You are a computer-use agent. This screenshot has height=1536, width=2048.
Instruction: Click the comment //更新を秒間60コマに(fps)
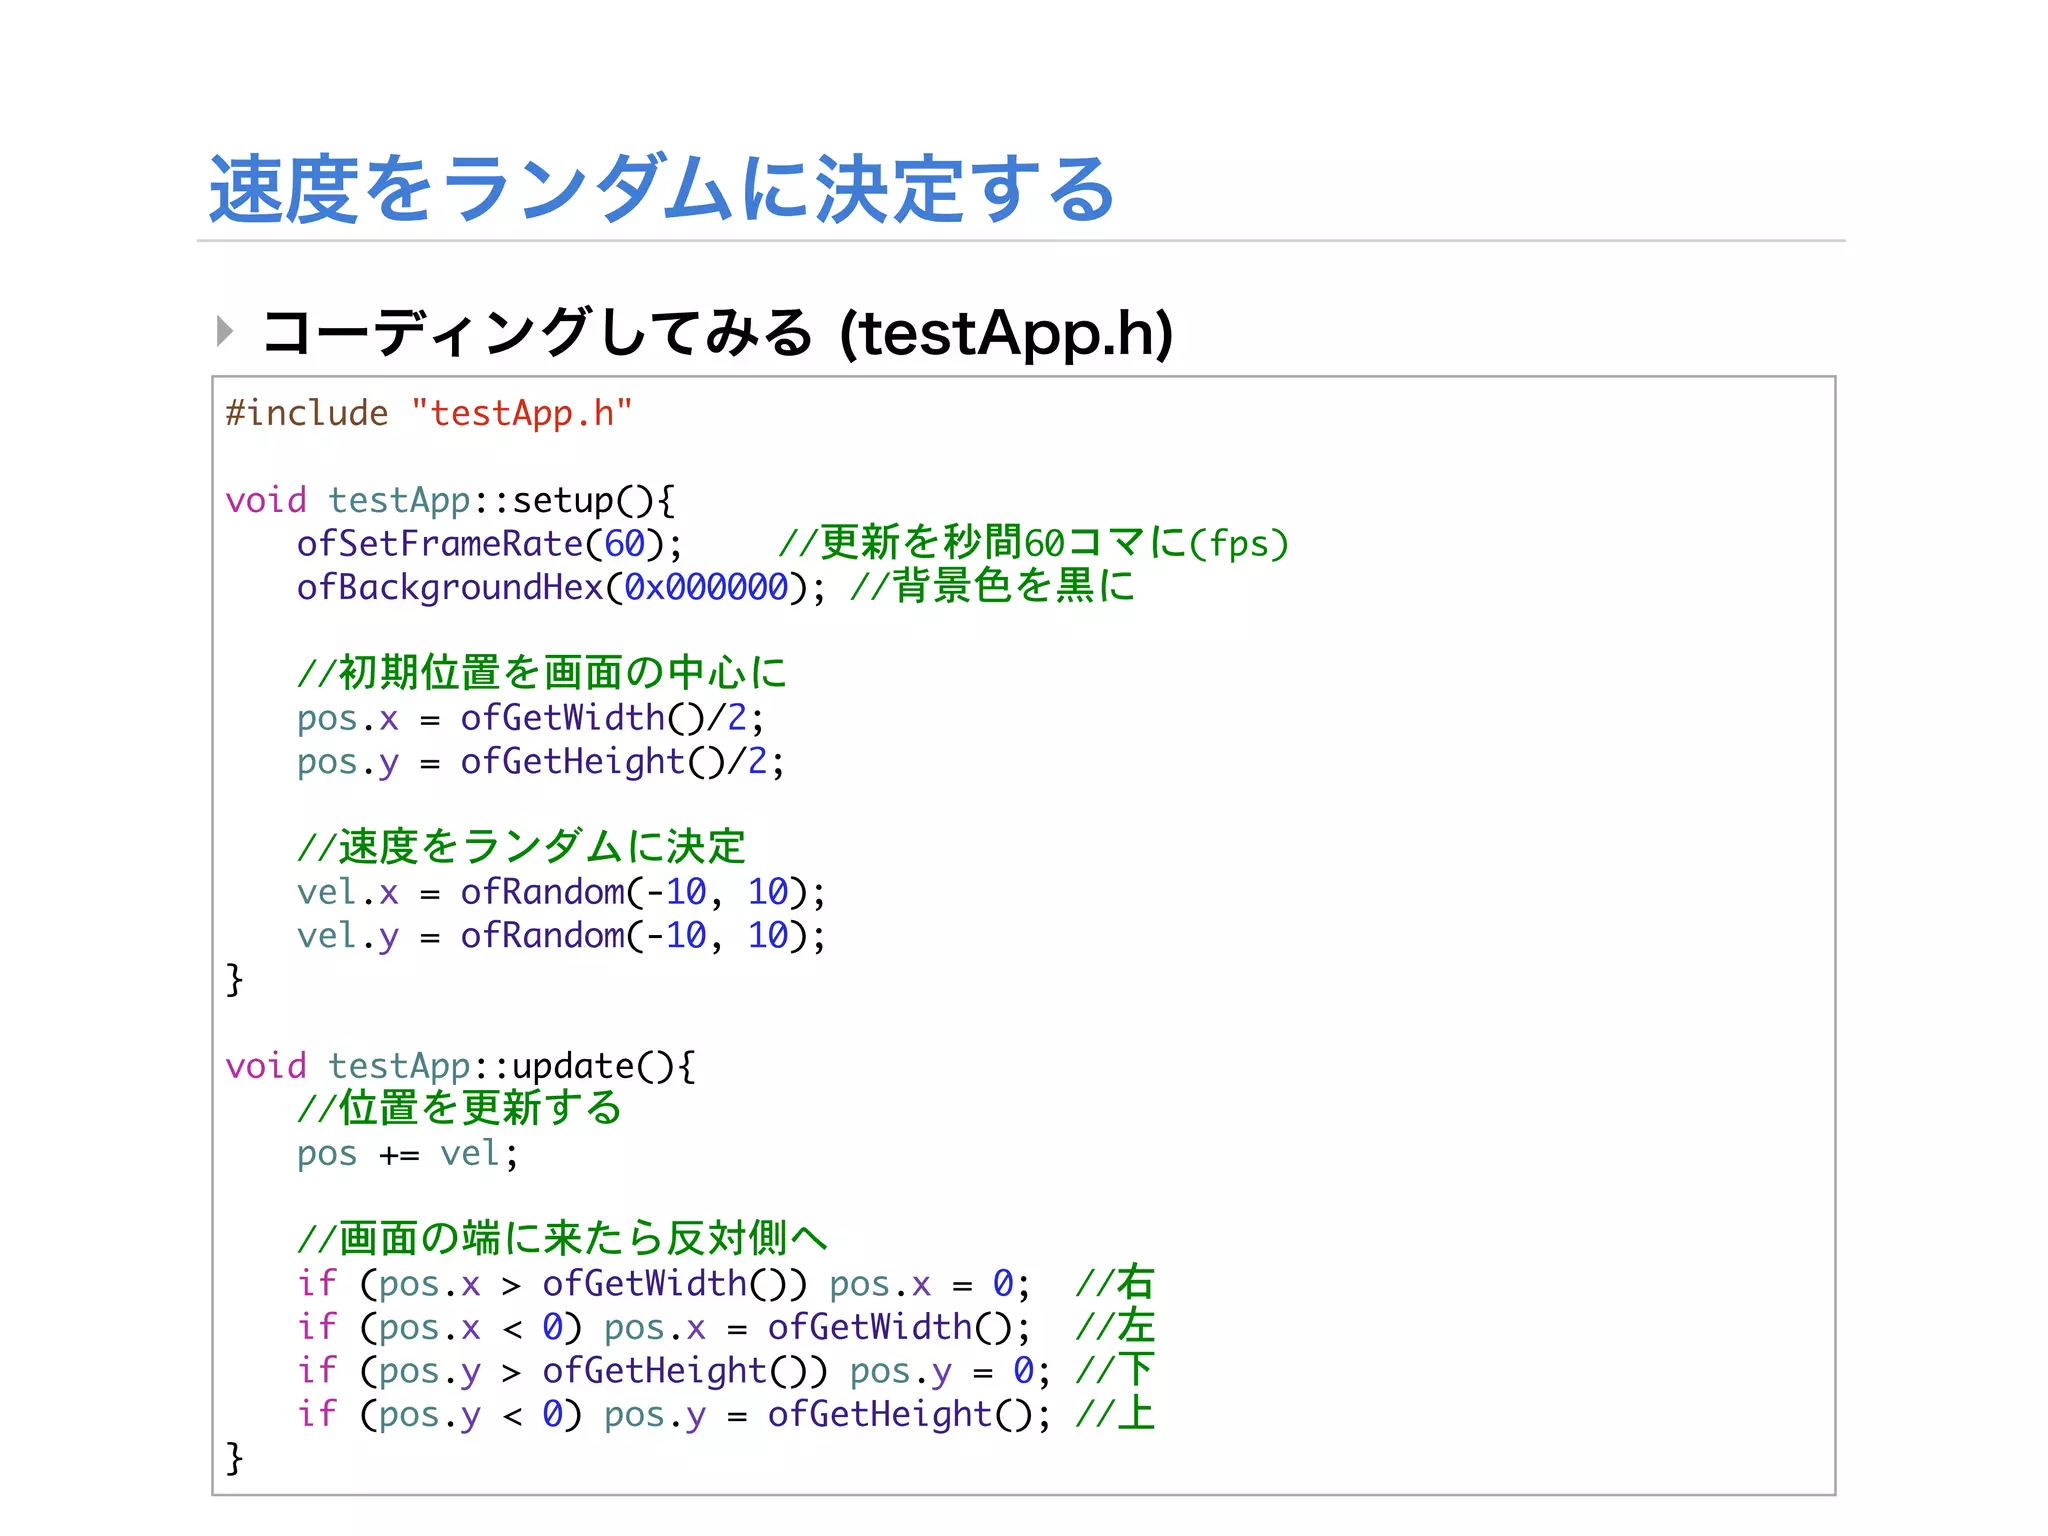point(1034,543)
